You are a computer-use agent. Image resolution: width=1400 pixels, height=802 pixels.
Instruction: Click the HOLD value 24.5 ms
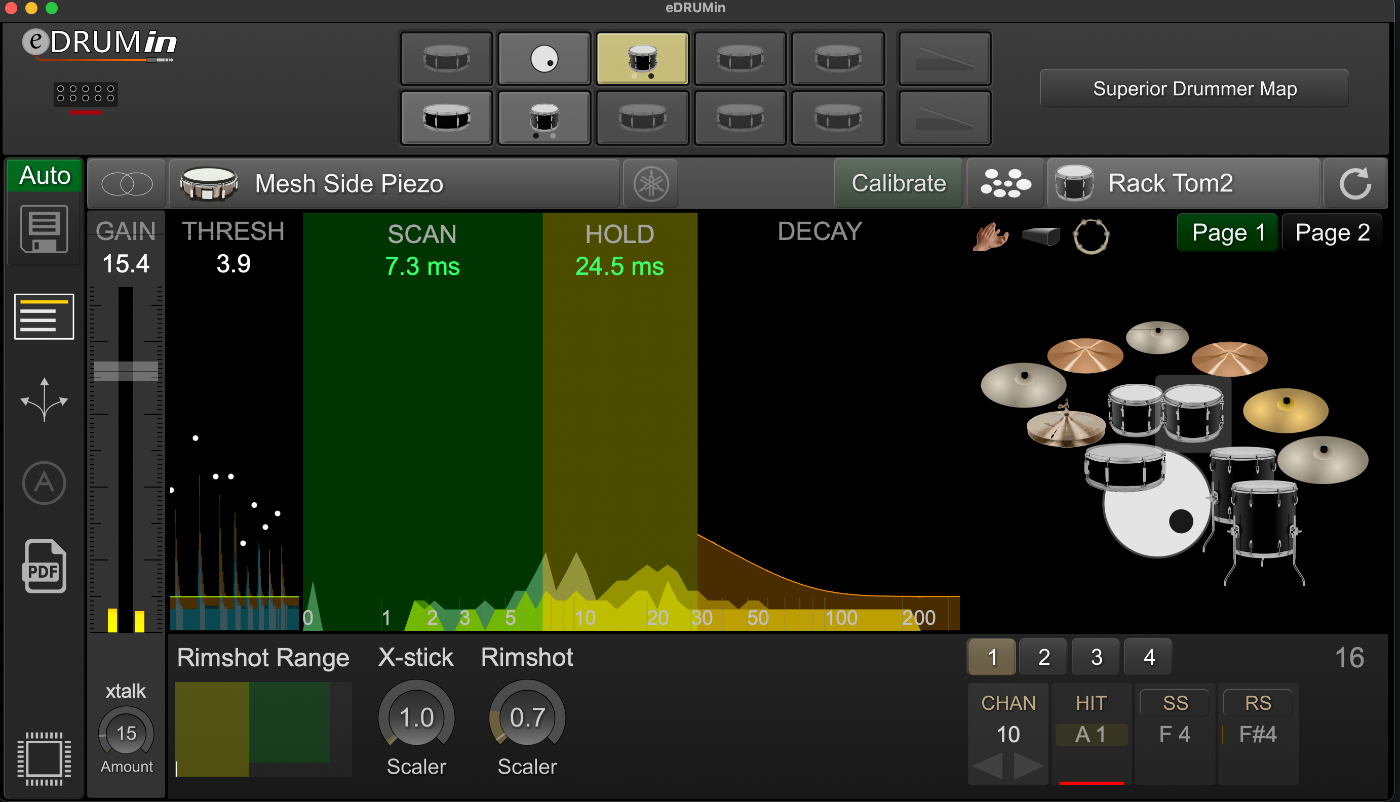coord(620,267)
